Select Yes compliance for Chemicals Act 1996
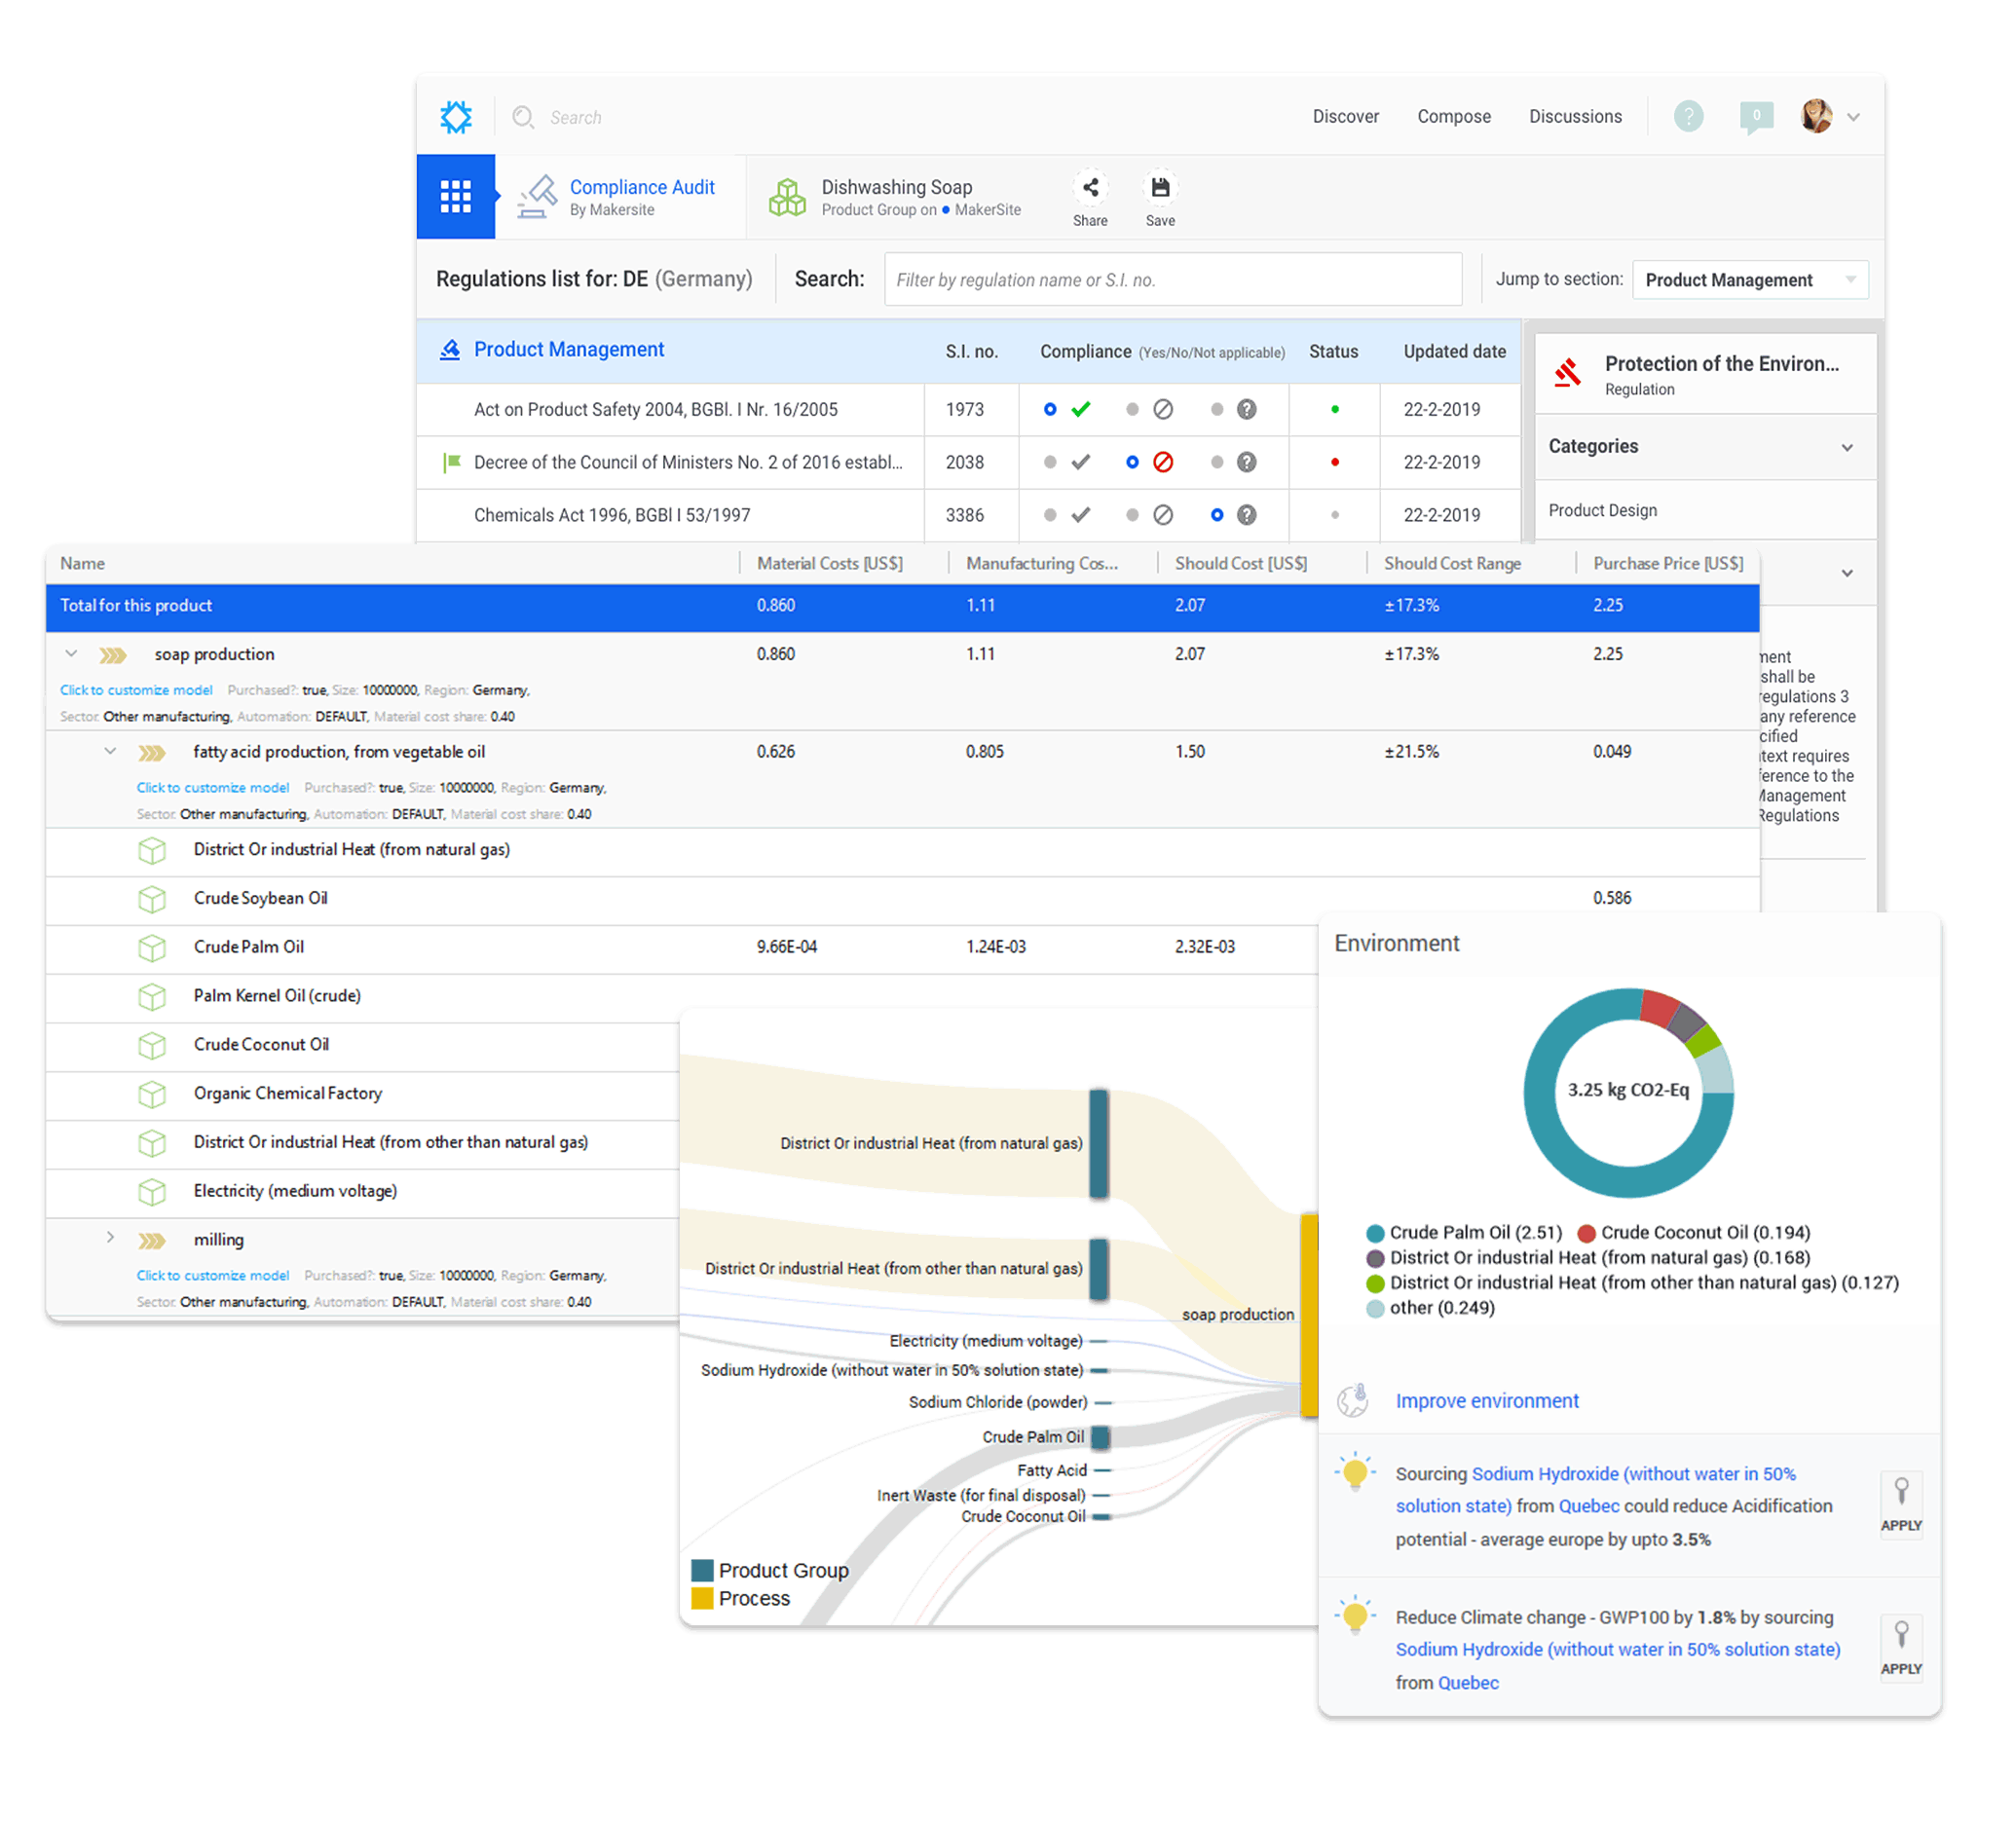Screen dimensions: 2016x1821 [1050, 515]
